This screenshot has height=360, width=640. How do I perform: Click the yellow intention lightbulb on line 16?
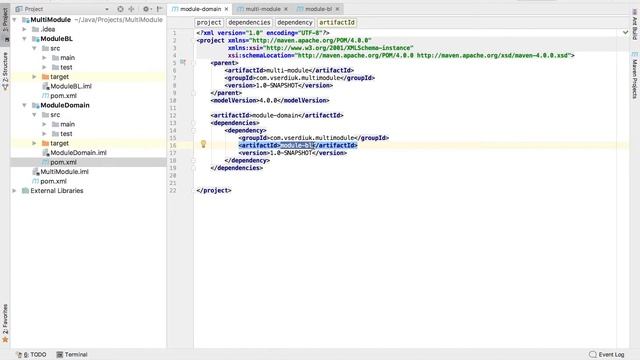(203, 144)
